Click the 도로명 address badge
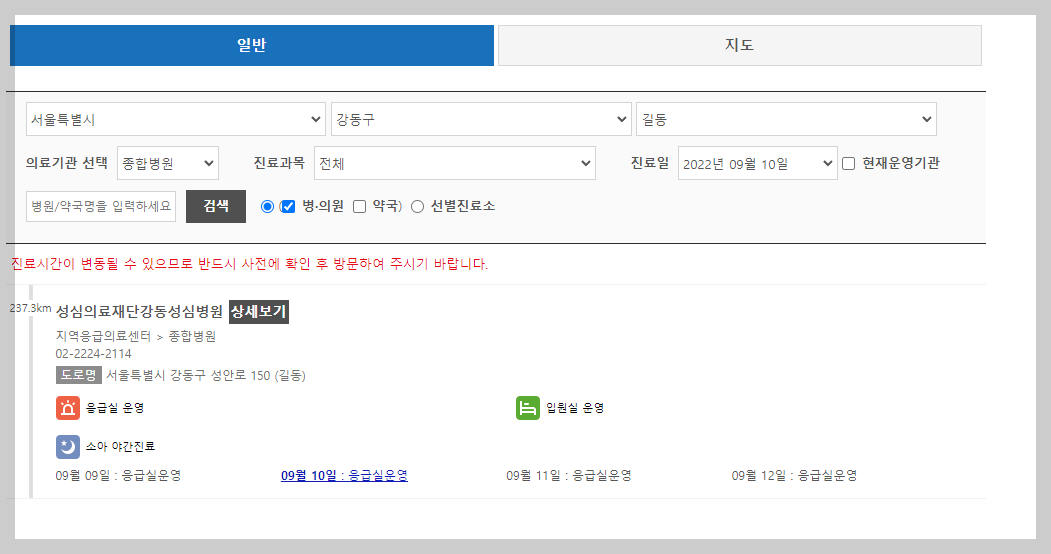Screen dimensions: 1051x554 [78, 375]
